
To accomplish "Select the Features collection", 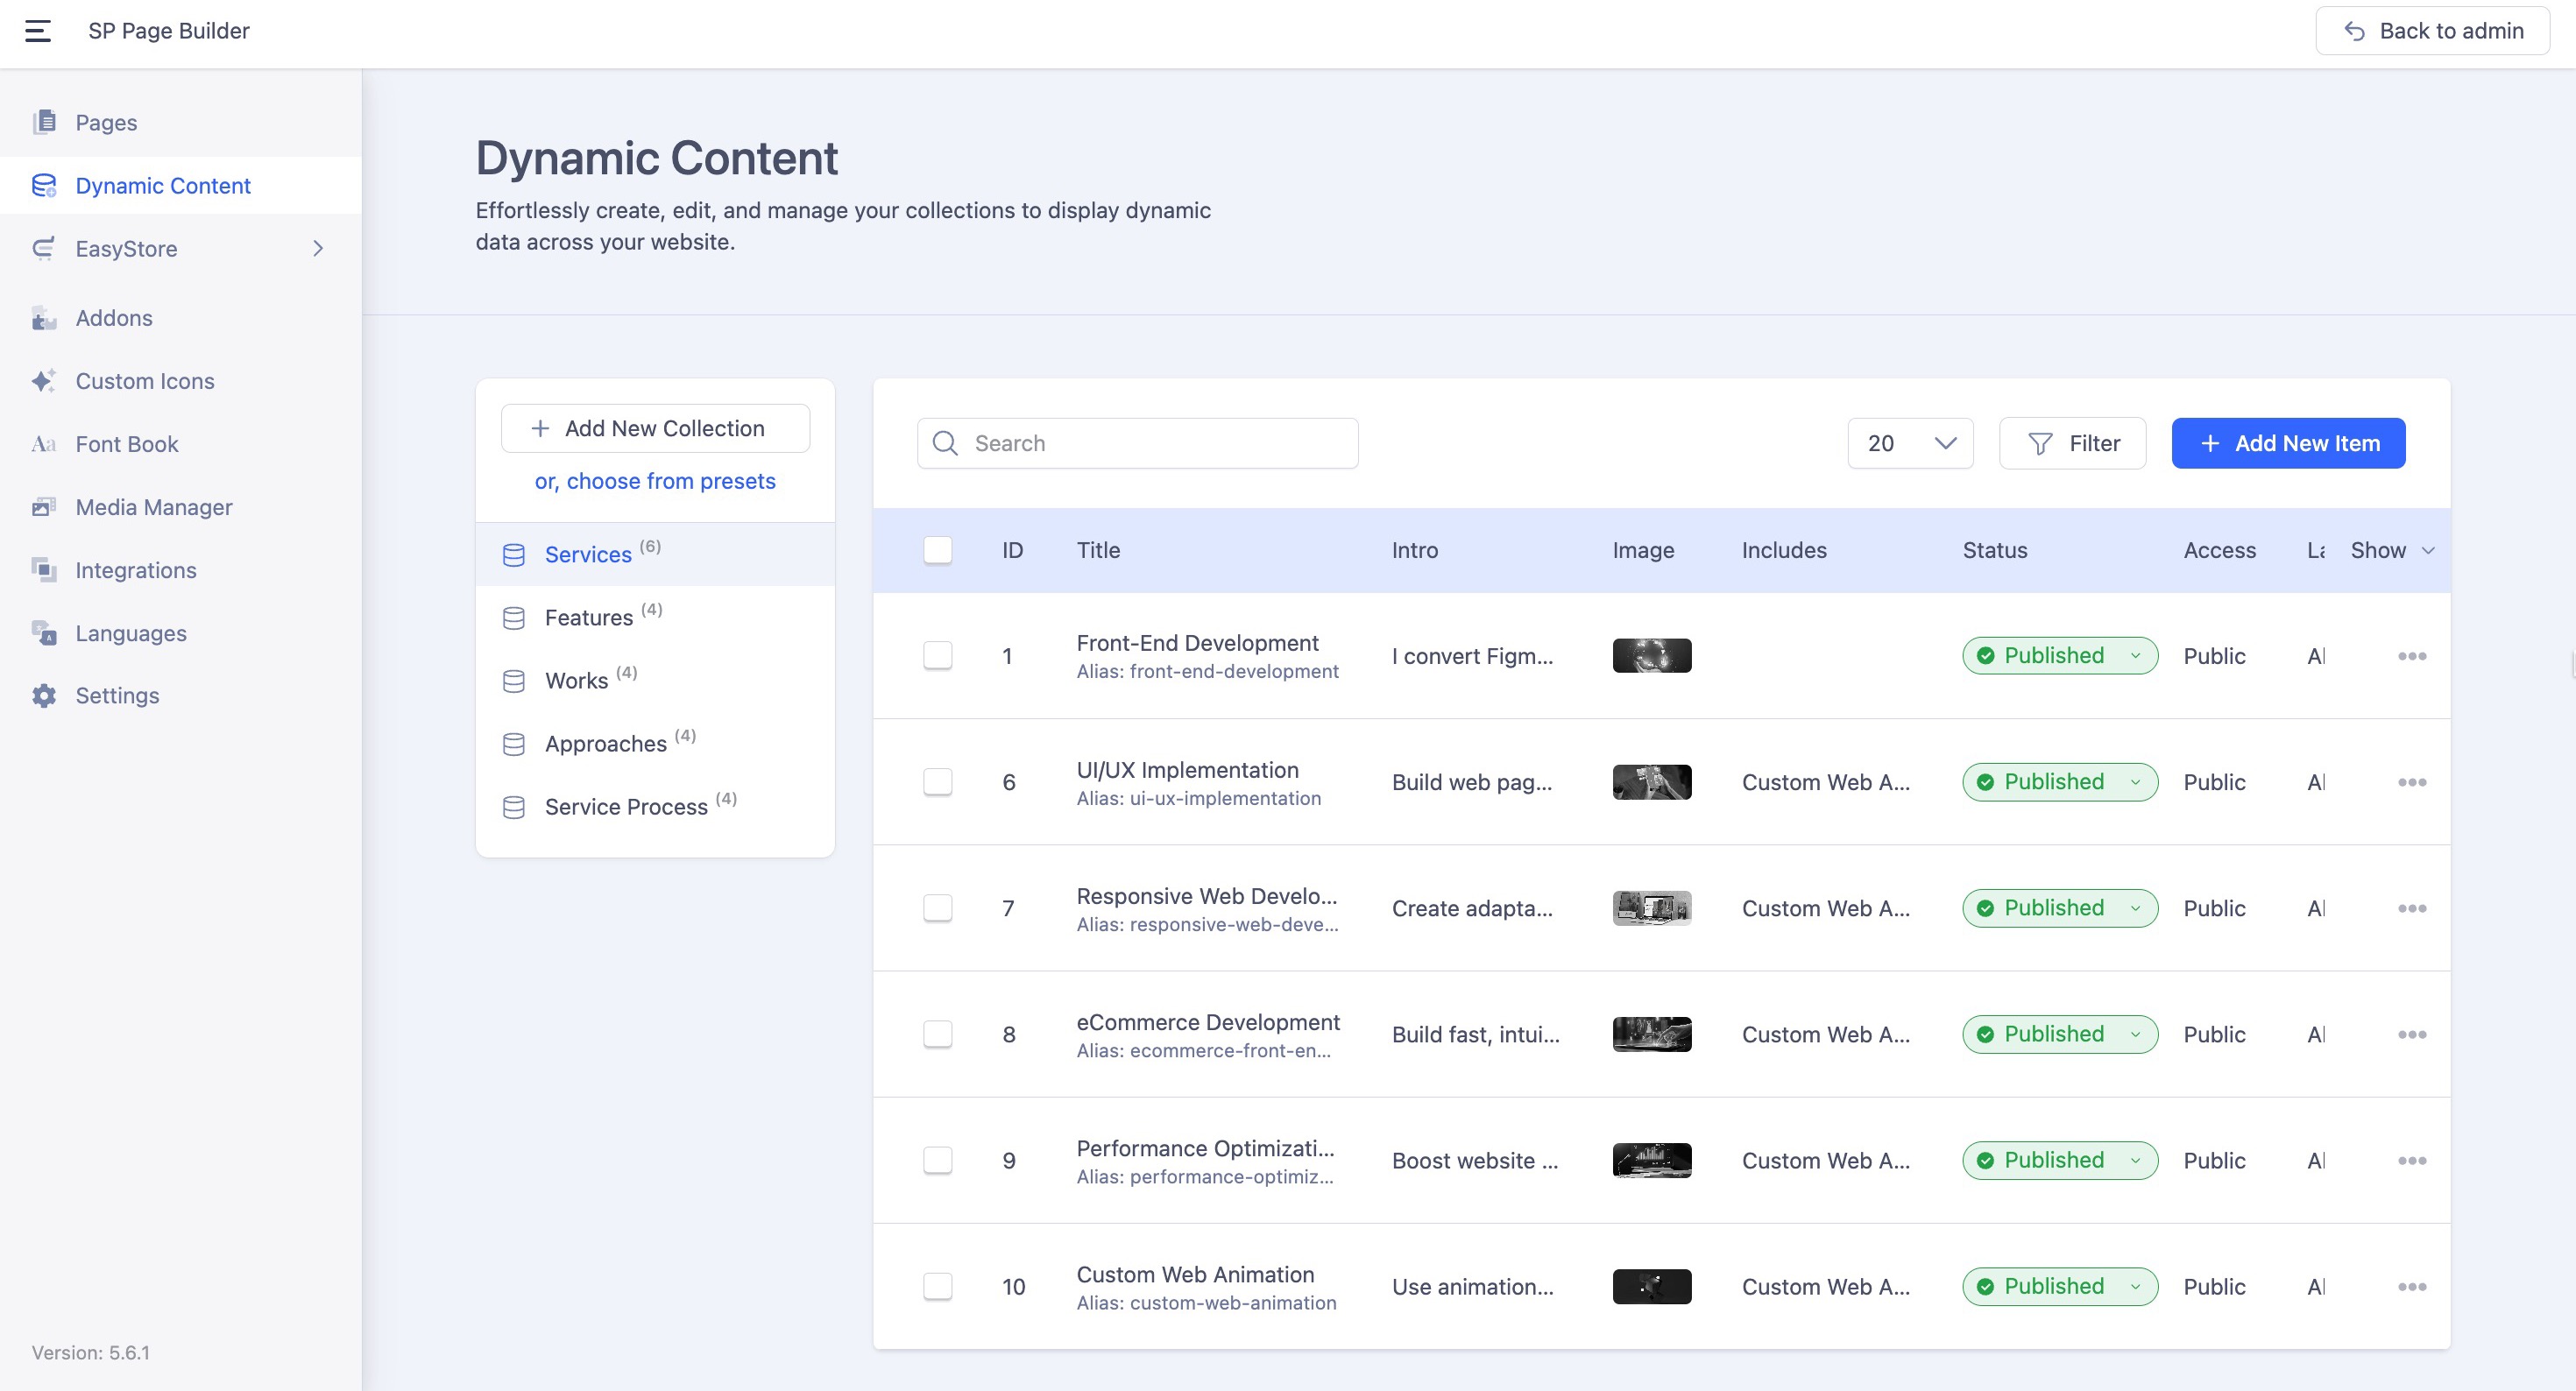I will (x=589, y=618).
